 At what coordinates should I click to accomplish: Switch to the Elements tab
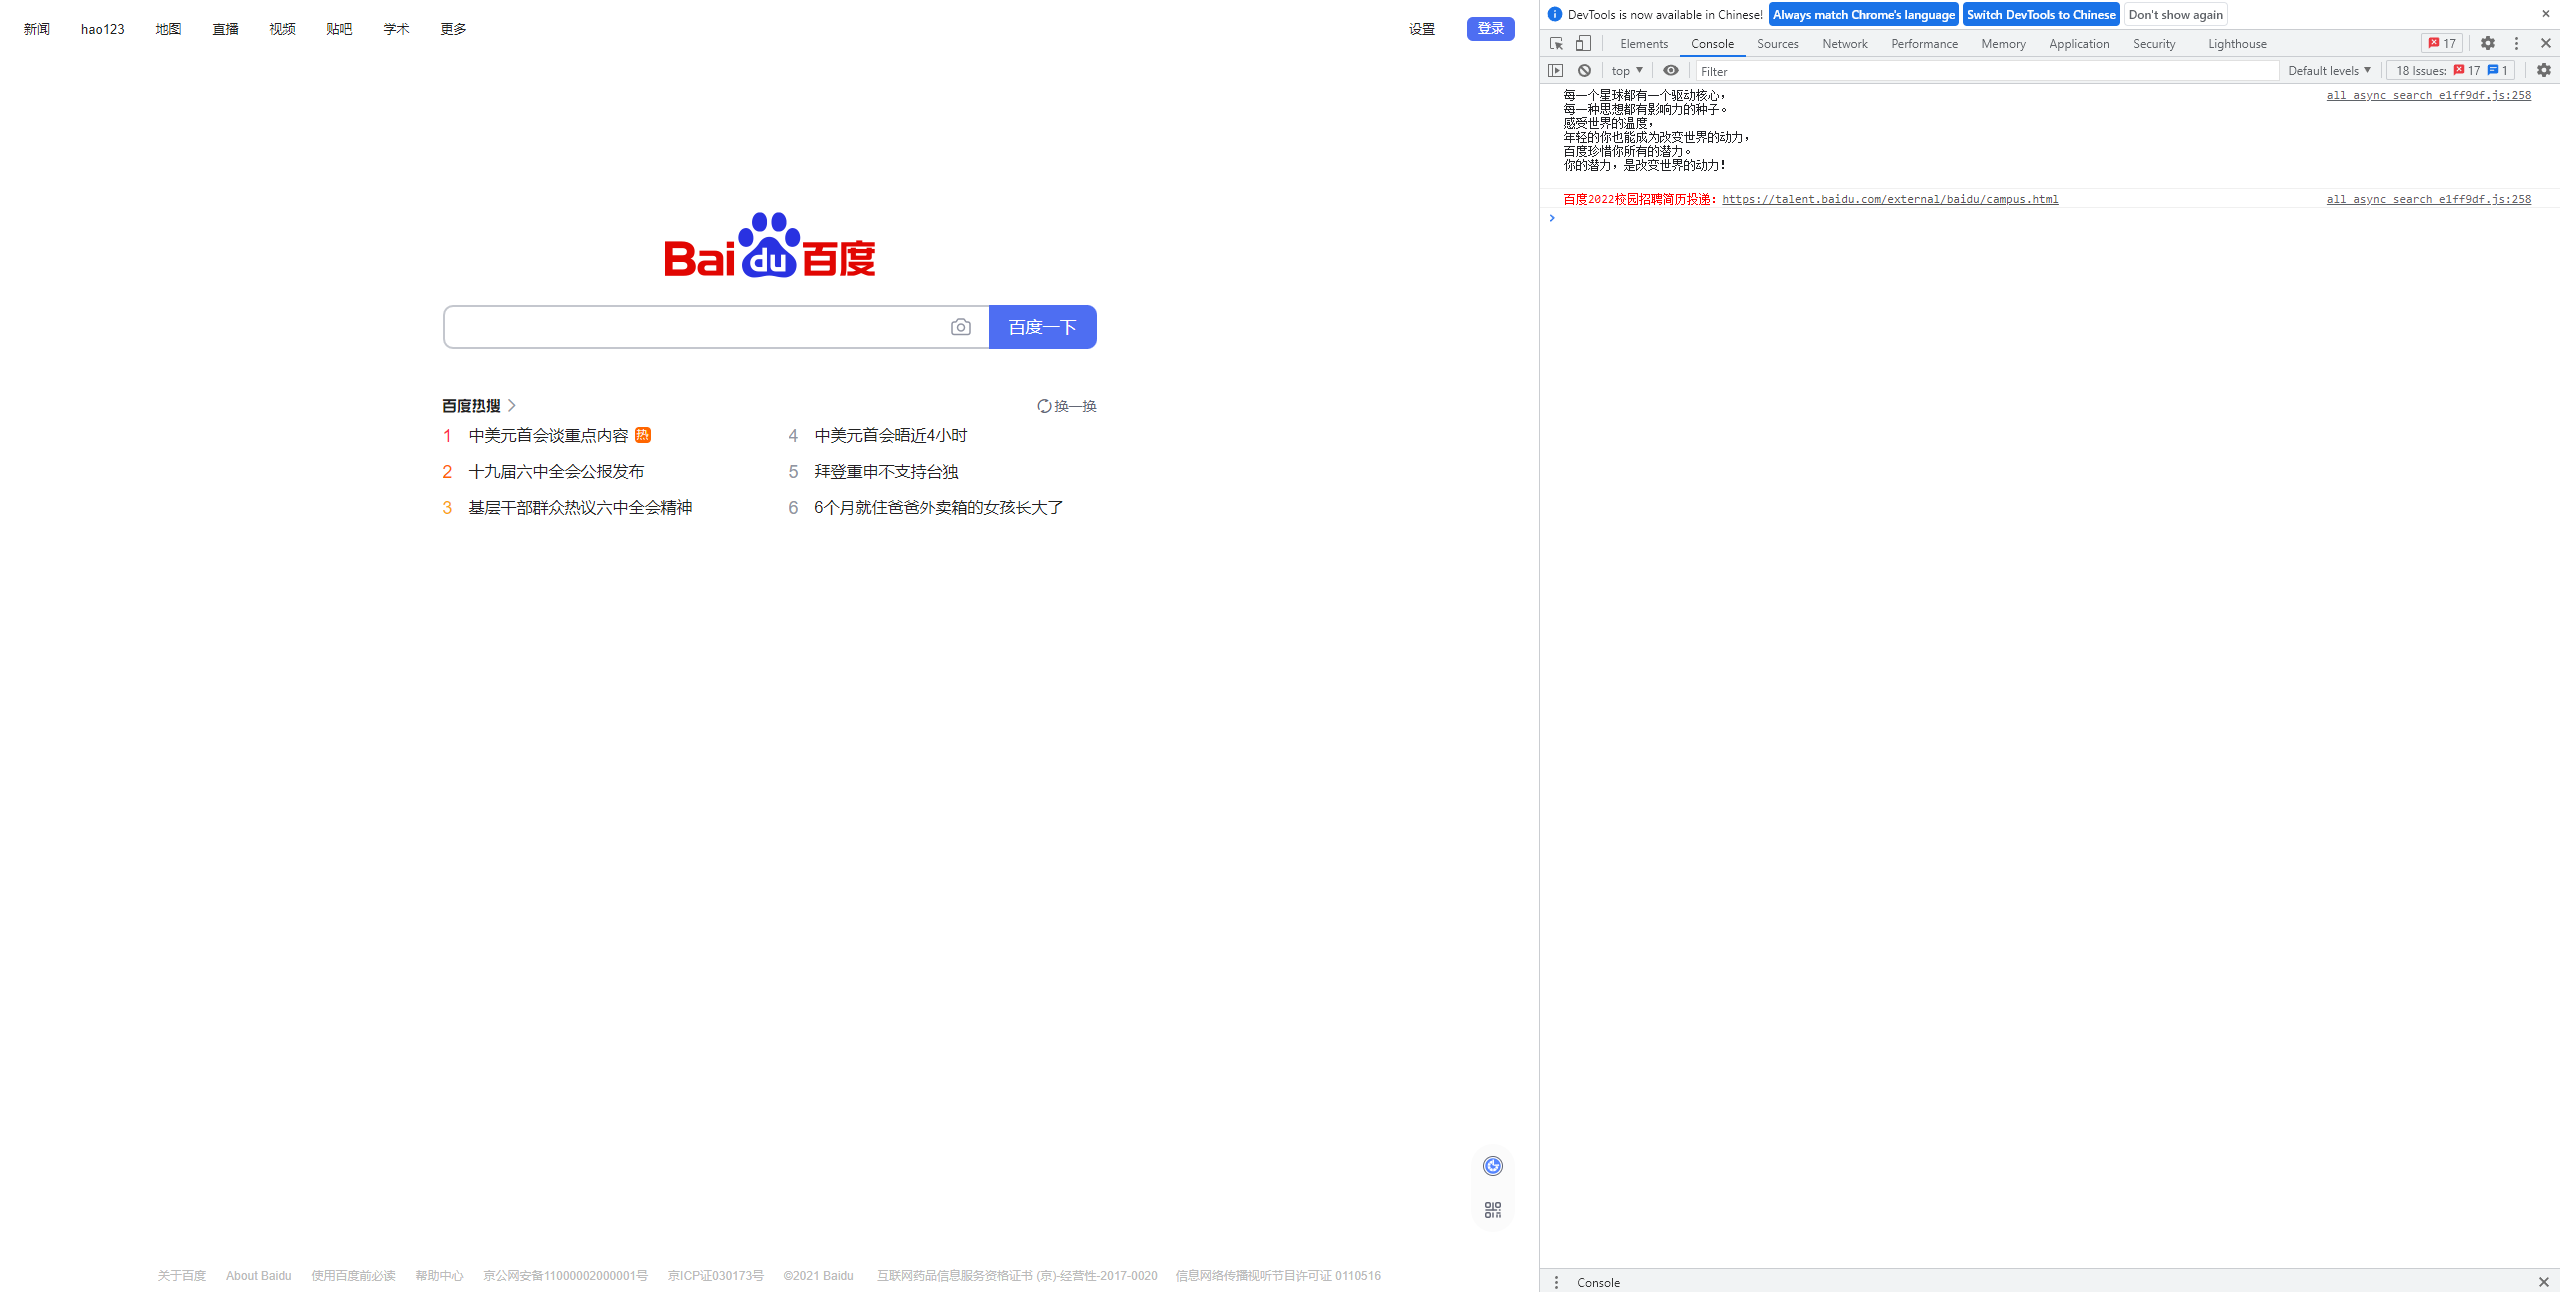click(1643, 43)
